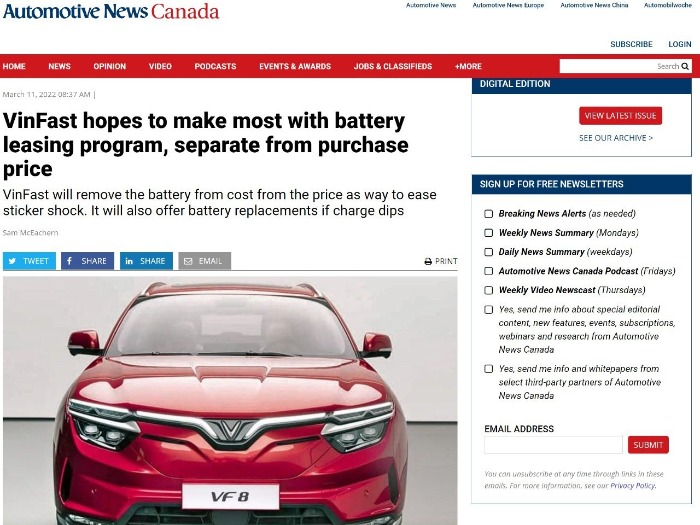The image size is (700, 525).
Task: Share article on Facebook
Action: coord(88,261)
